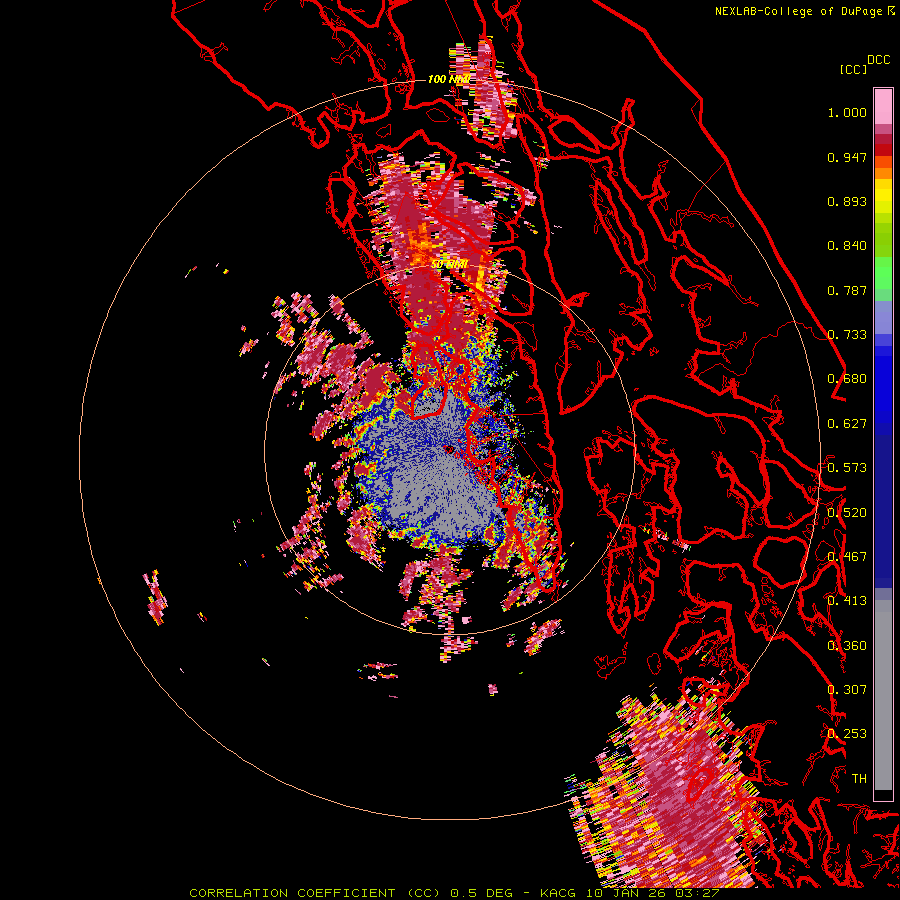900x900 pixels.
Task: Click the 1.000 colorbar value
Action: coord(847,112)
